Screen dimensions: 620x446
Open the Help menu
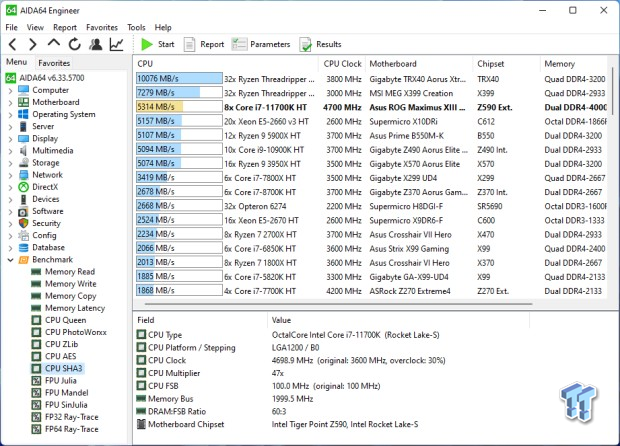[x=163, y=27]
